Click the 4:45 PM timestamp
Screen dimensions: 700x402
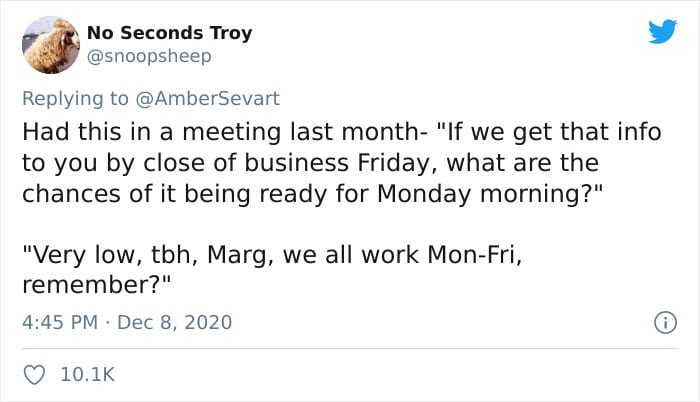coord(58,322)
